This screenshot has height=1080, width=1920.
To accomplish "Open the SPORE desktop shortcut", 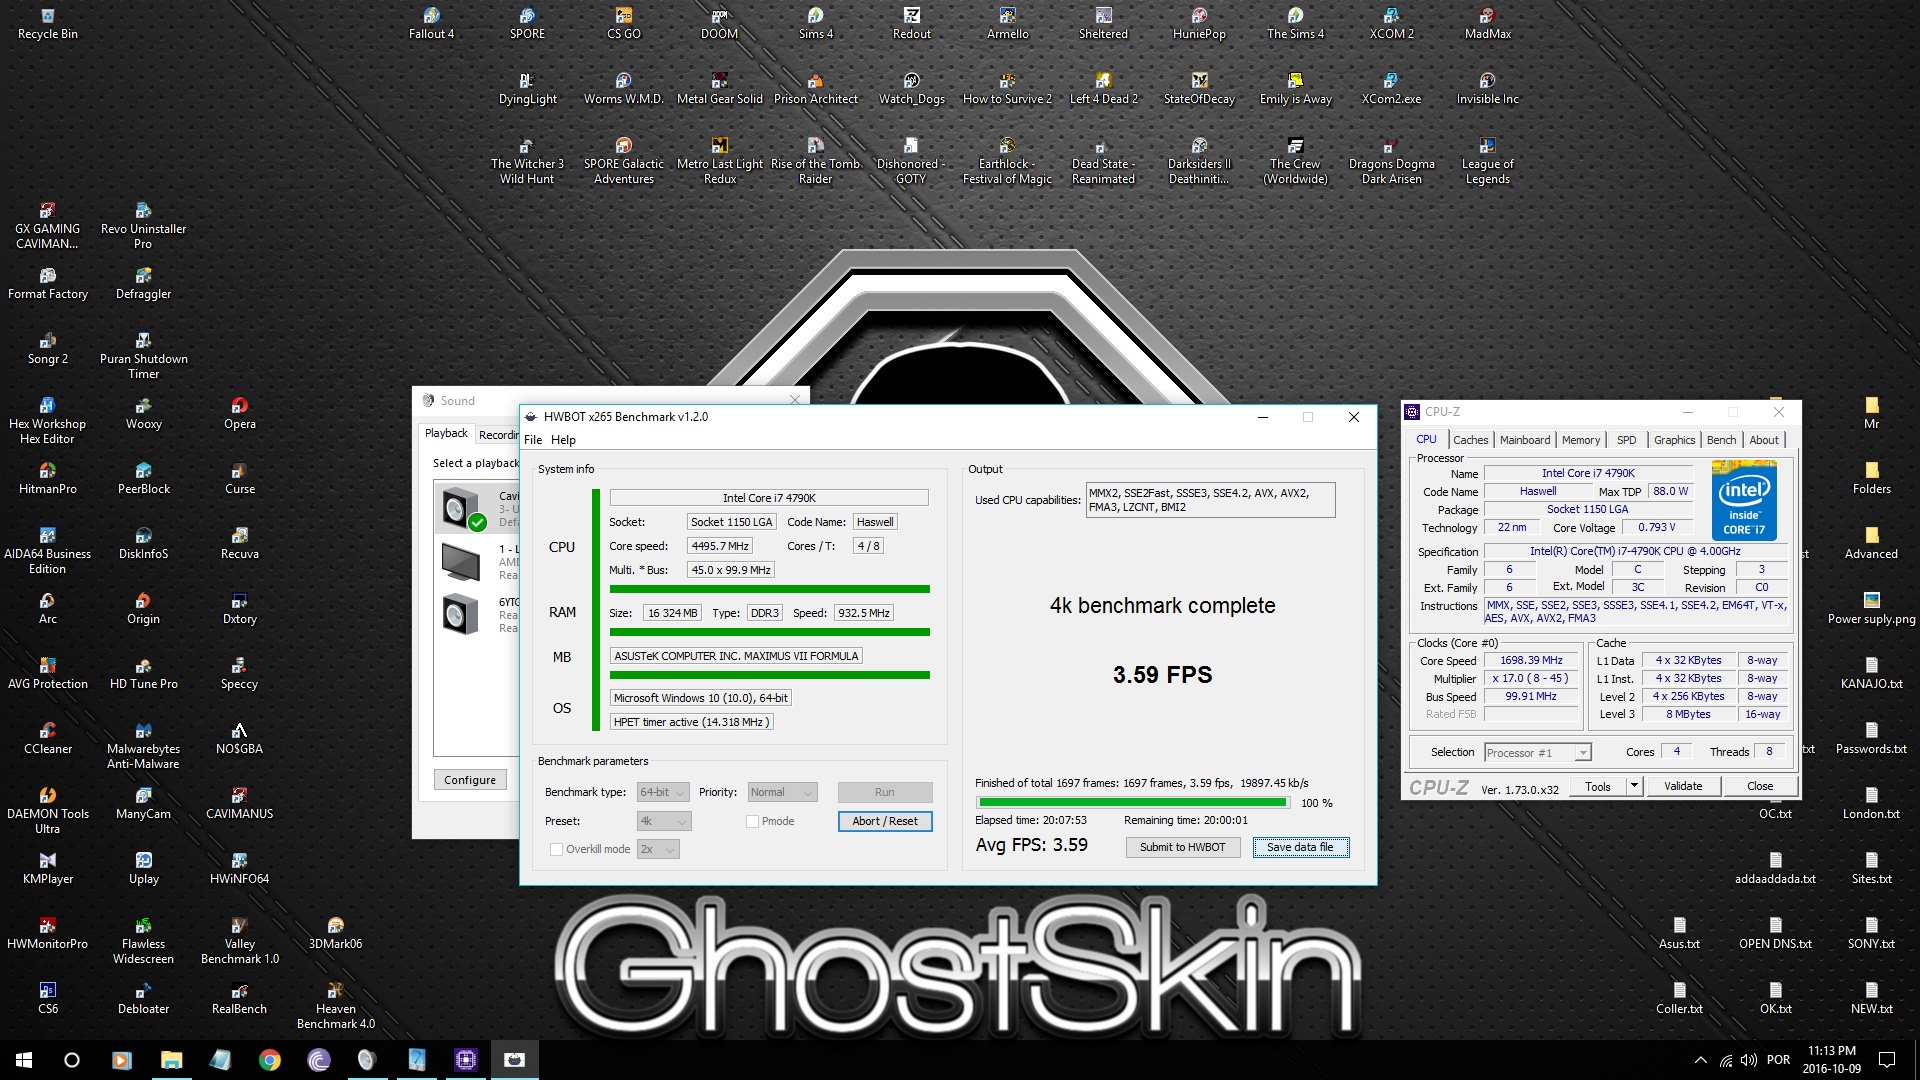I will pyautogui.click(x=527, y=23).
